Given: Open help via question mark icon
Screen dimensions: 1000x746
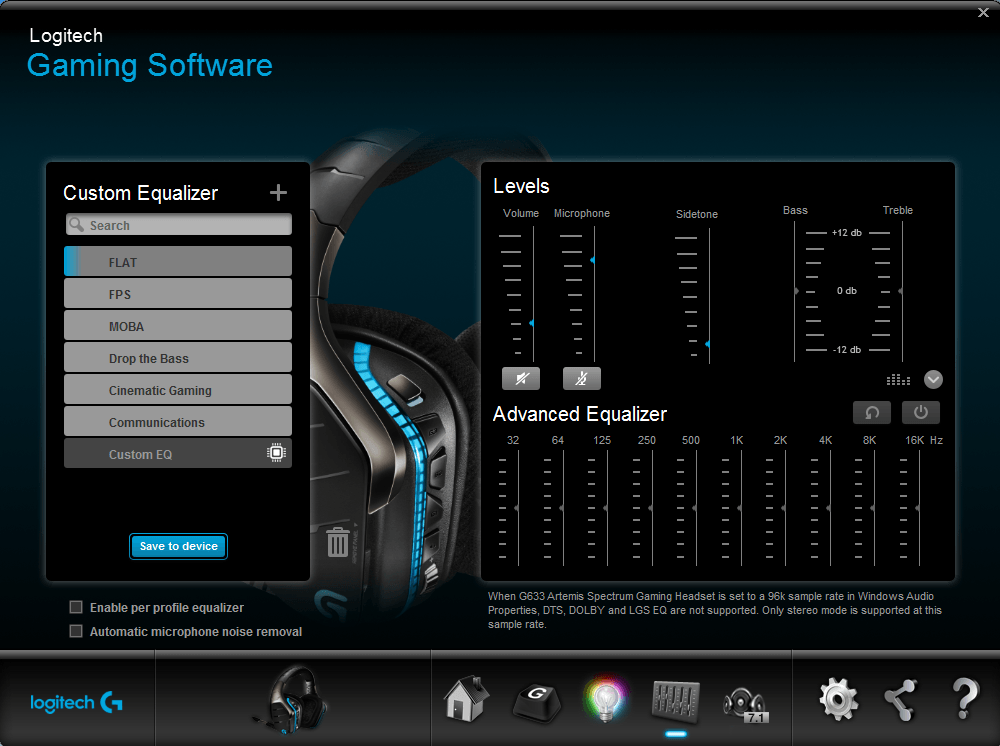Looking at the screenshot, I should click(964, 699).
